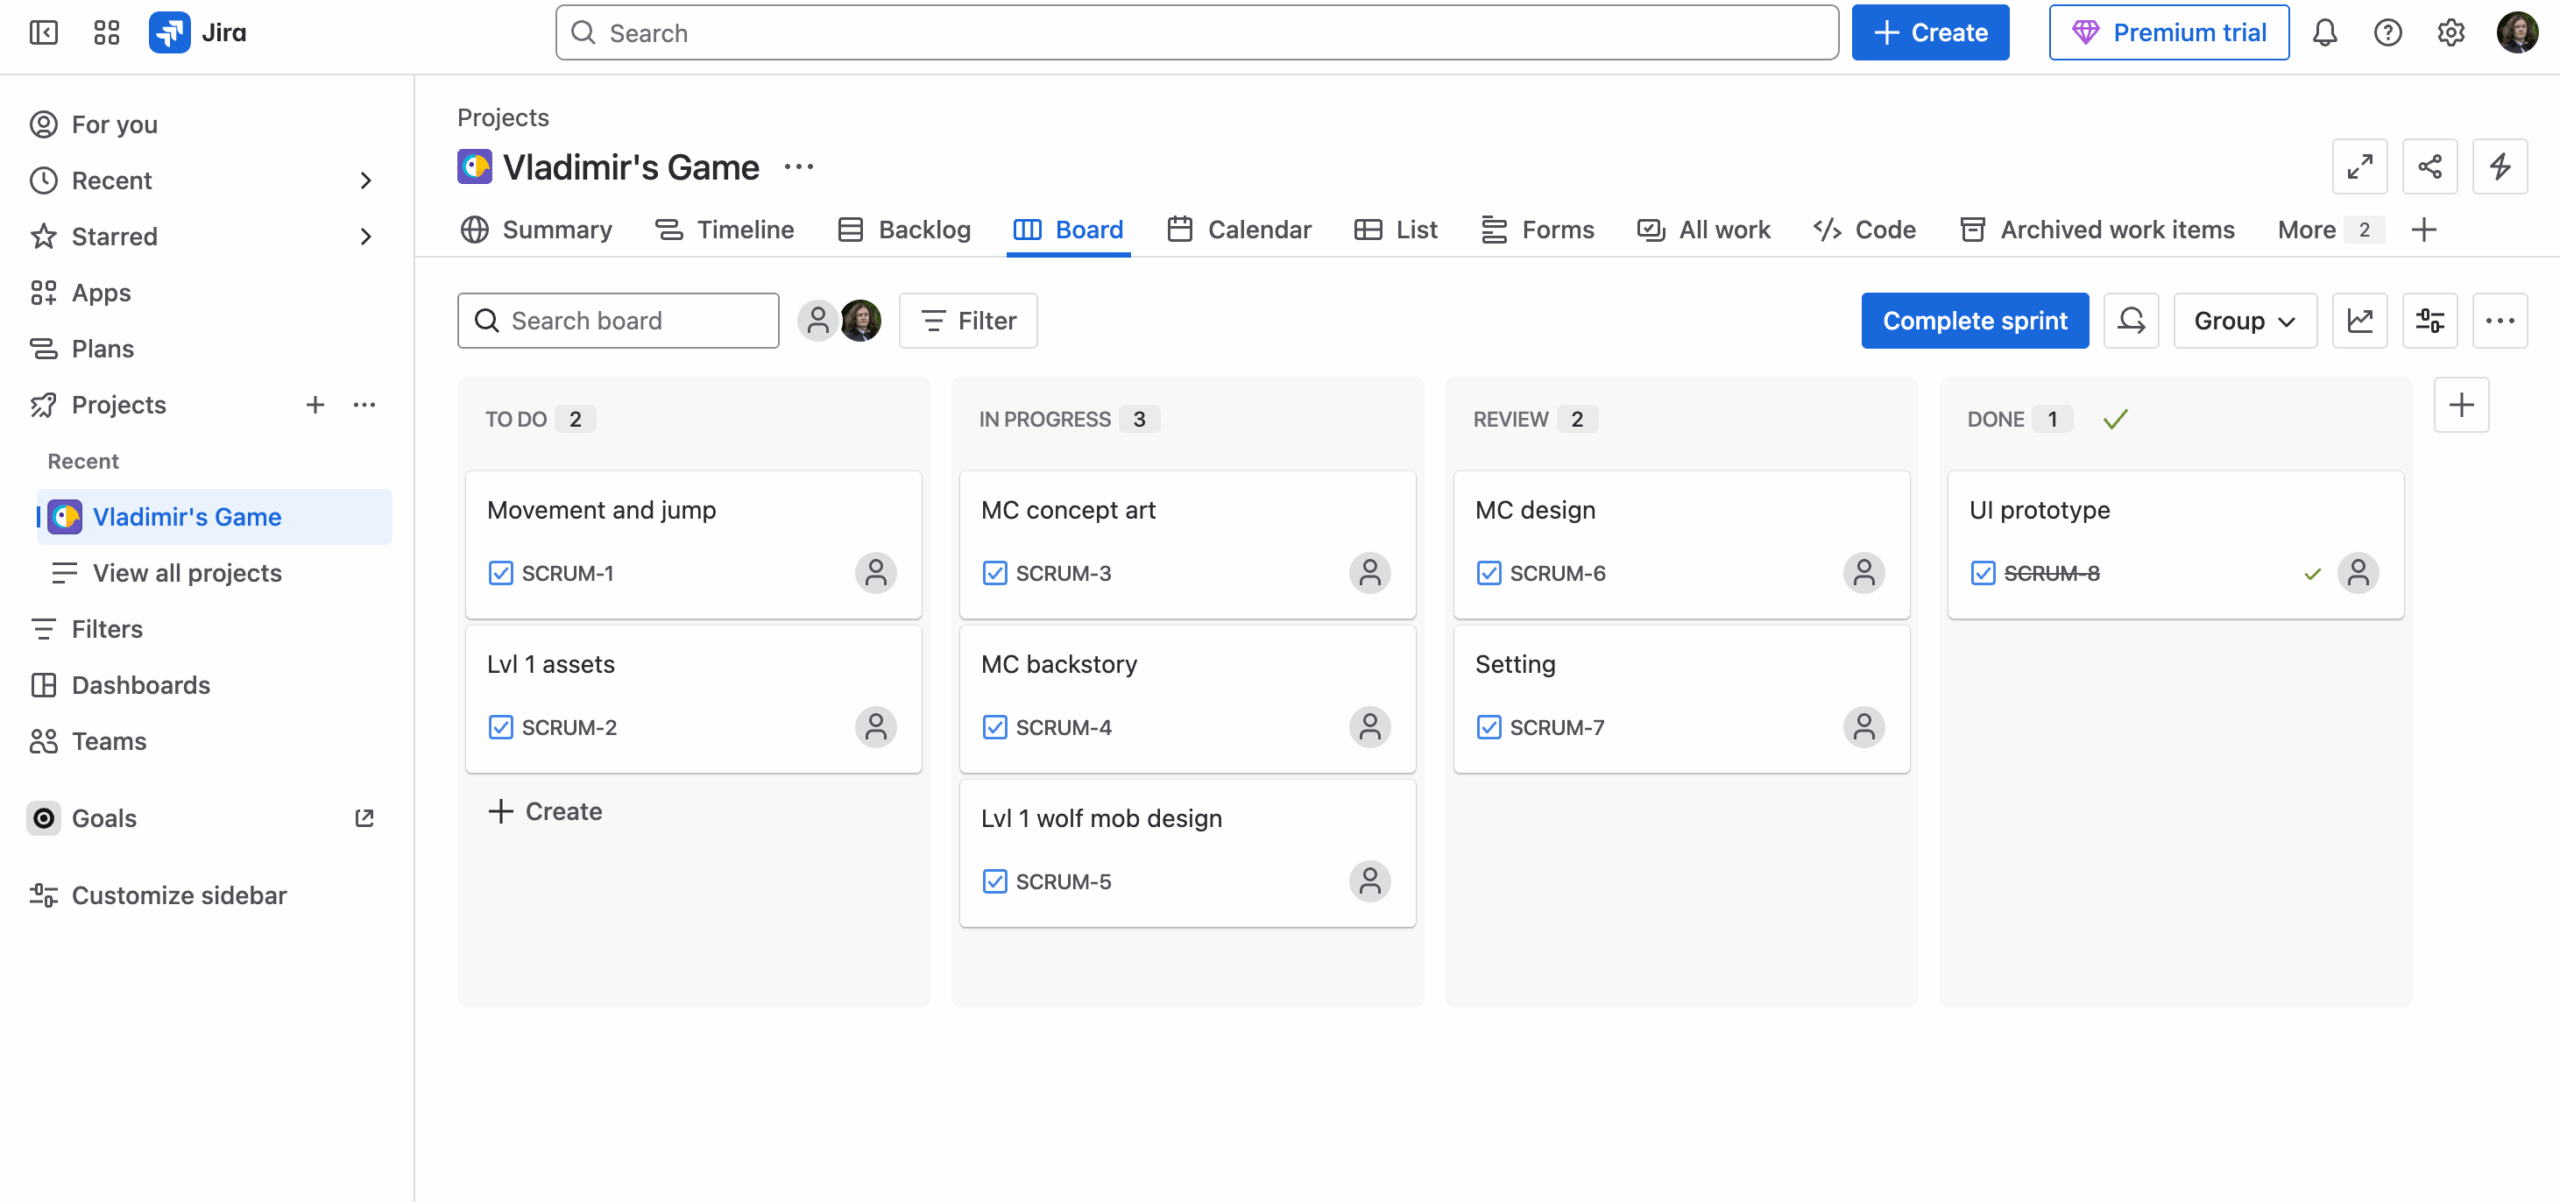Switch to the Backlog tab
The height and width of the screenshot is (1202, 2560).
[x=904, y=230]
